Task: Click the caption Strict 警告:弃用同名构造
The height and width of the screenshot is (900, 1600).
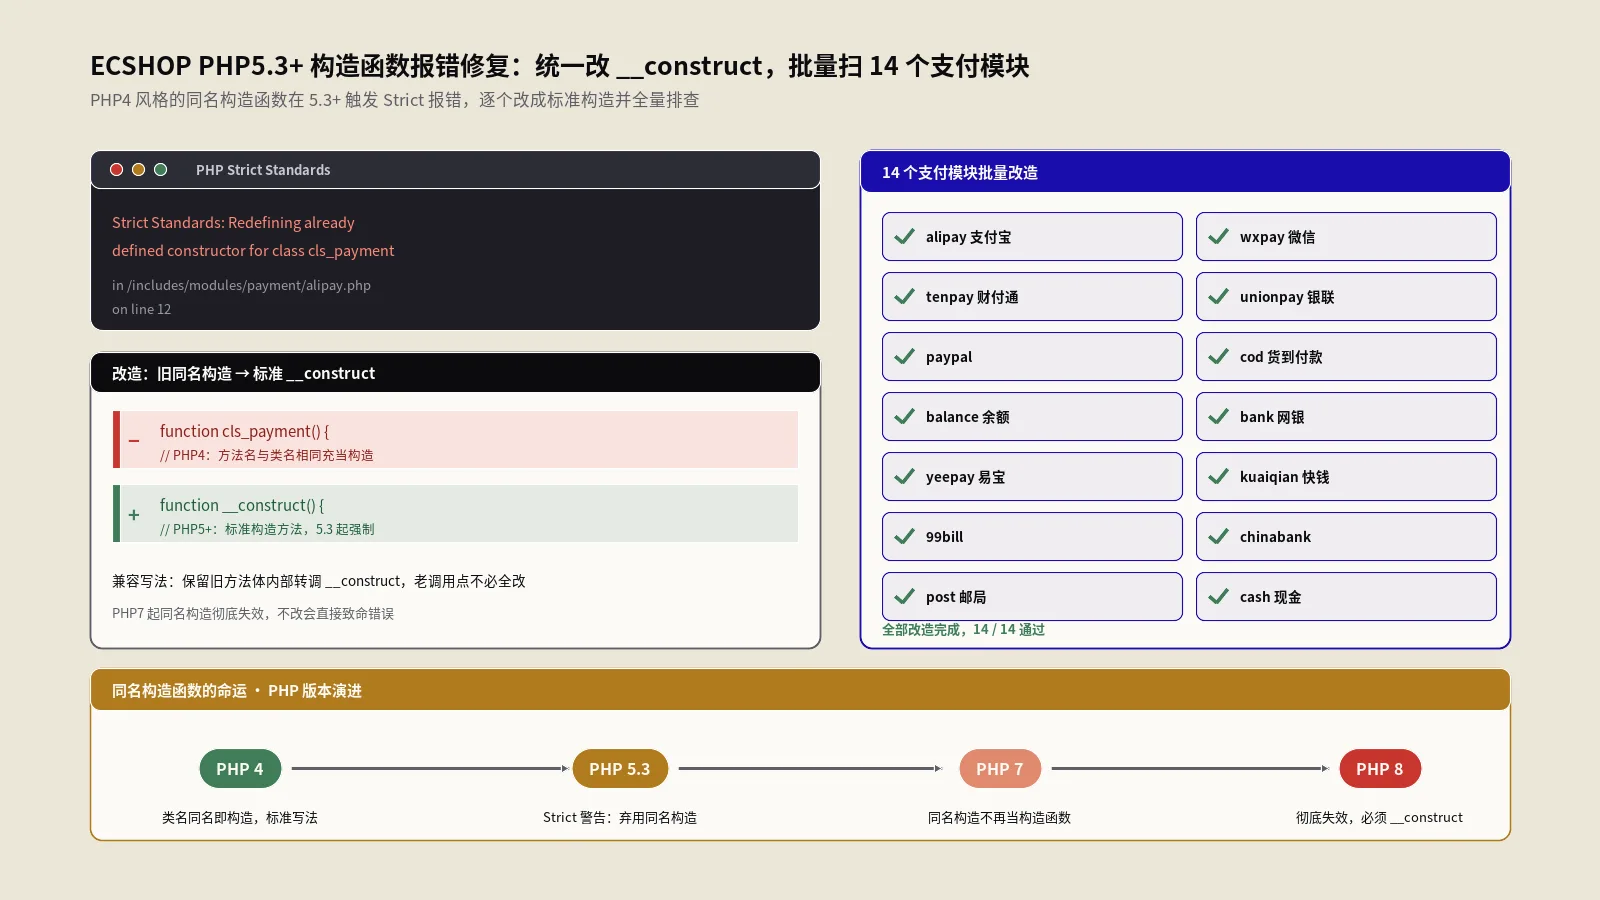Action: pyautogui.click(x=620, y=817)
